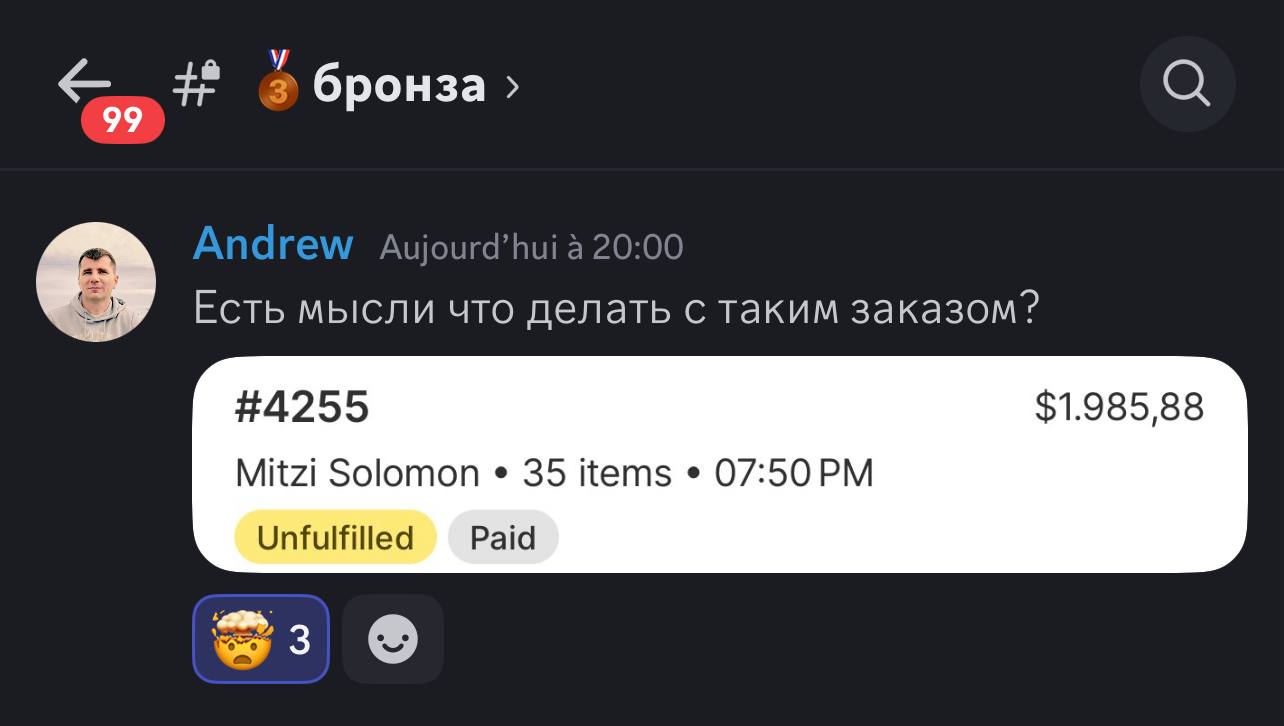This screenshot has height=726, width=1284.
Task: Click the reaction count 3
Action: (299, 639)
